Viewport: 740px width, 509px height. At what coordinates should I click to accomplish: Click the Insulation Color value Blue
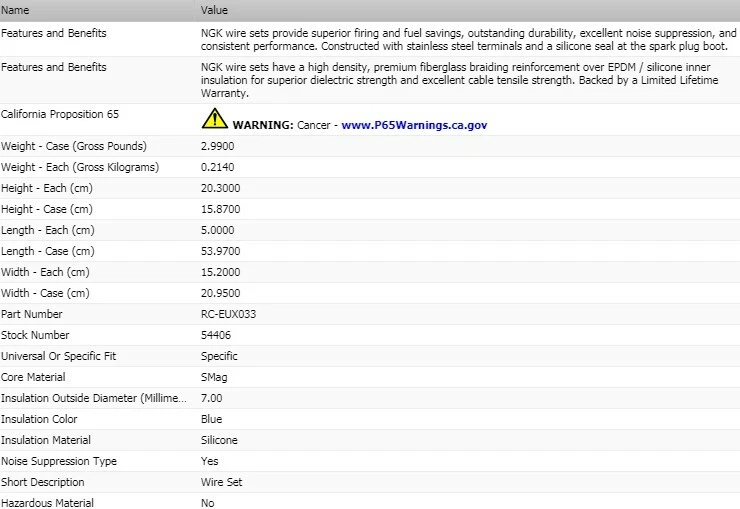pyautogui.click(x=211, y=419)
